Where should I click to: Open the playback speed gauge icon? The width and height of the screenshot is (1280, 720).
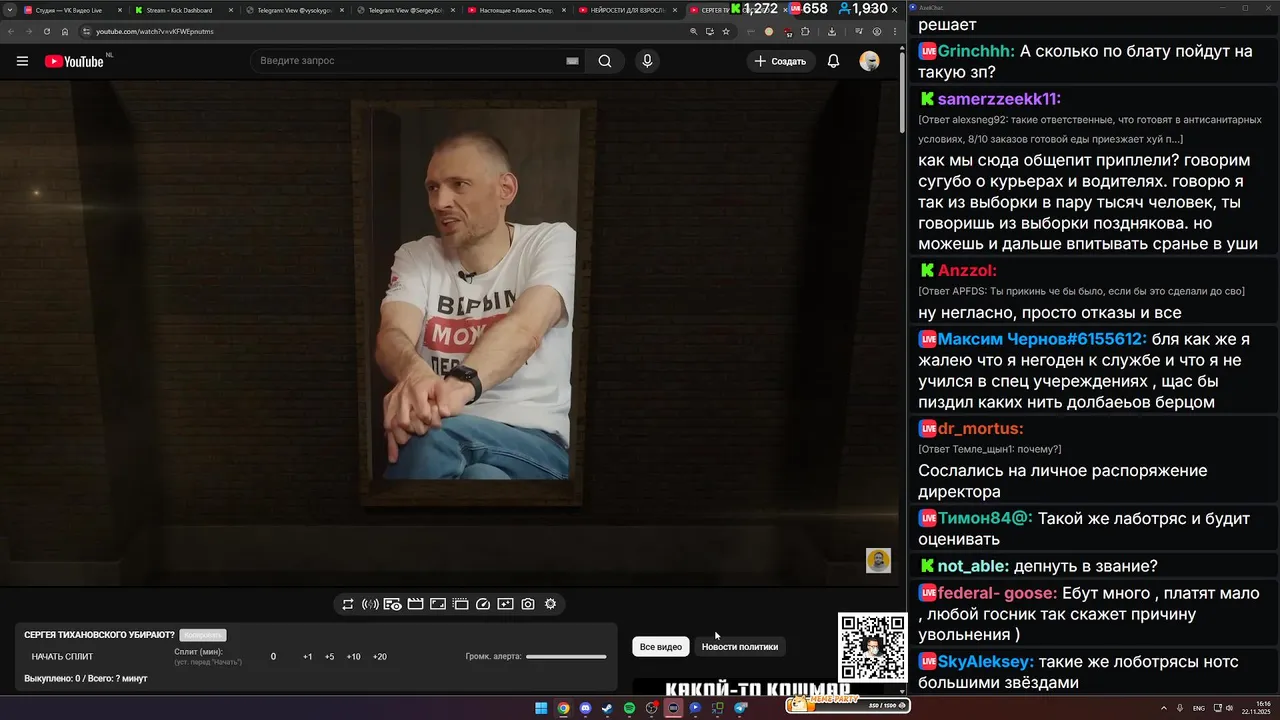click(483, 604)
